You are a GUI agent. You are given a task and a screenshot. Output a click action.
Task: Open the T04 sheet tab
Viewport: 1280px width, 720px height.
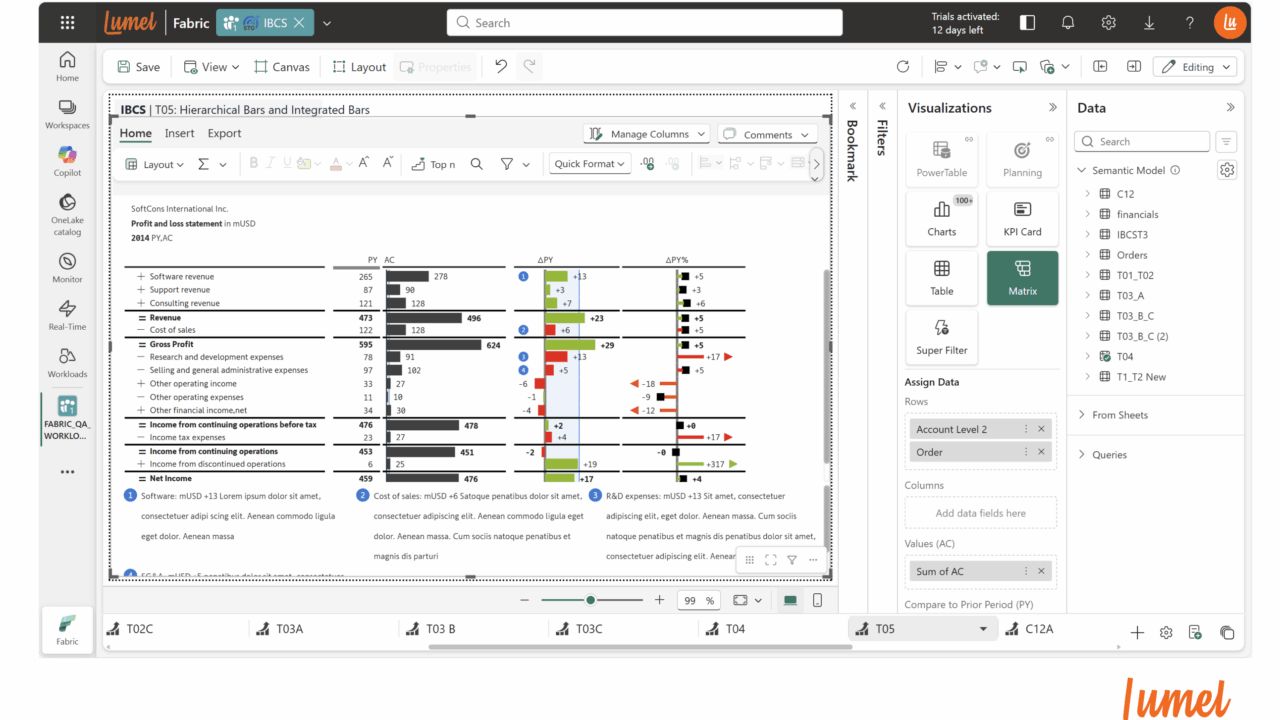735,629
